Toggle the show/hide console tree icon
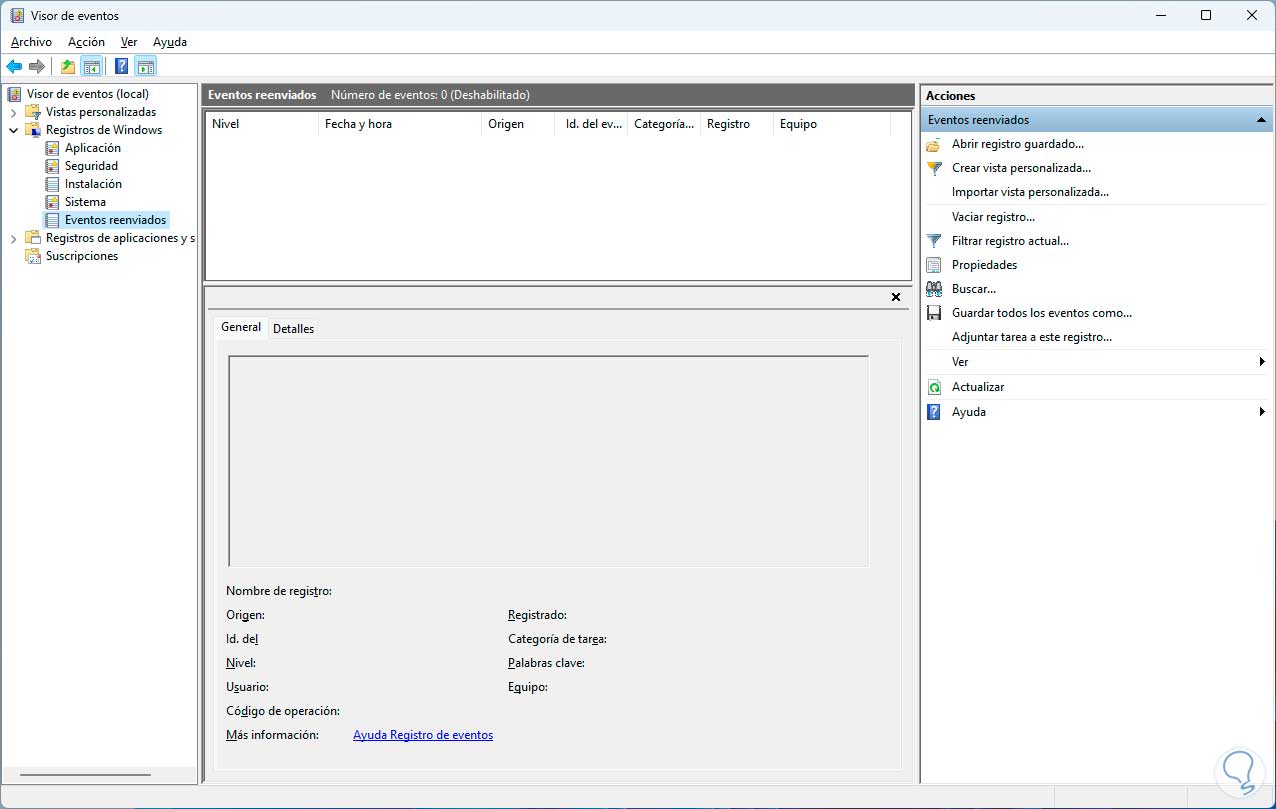The height and width of the screenshot is (809, 1276). click(92, 67)
